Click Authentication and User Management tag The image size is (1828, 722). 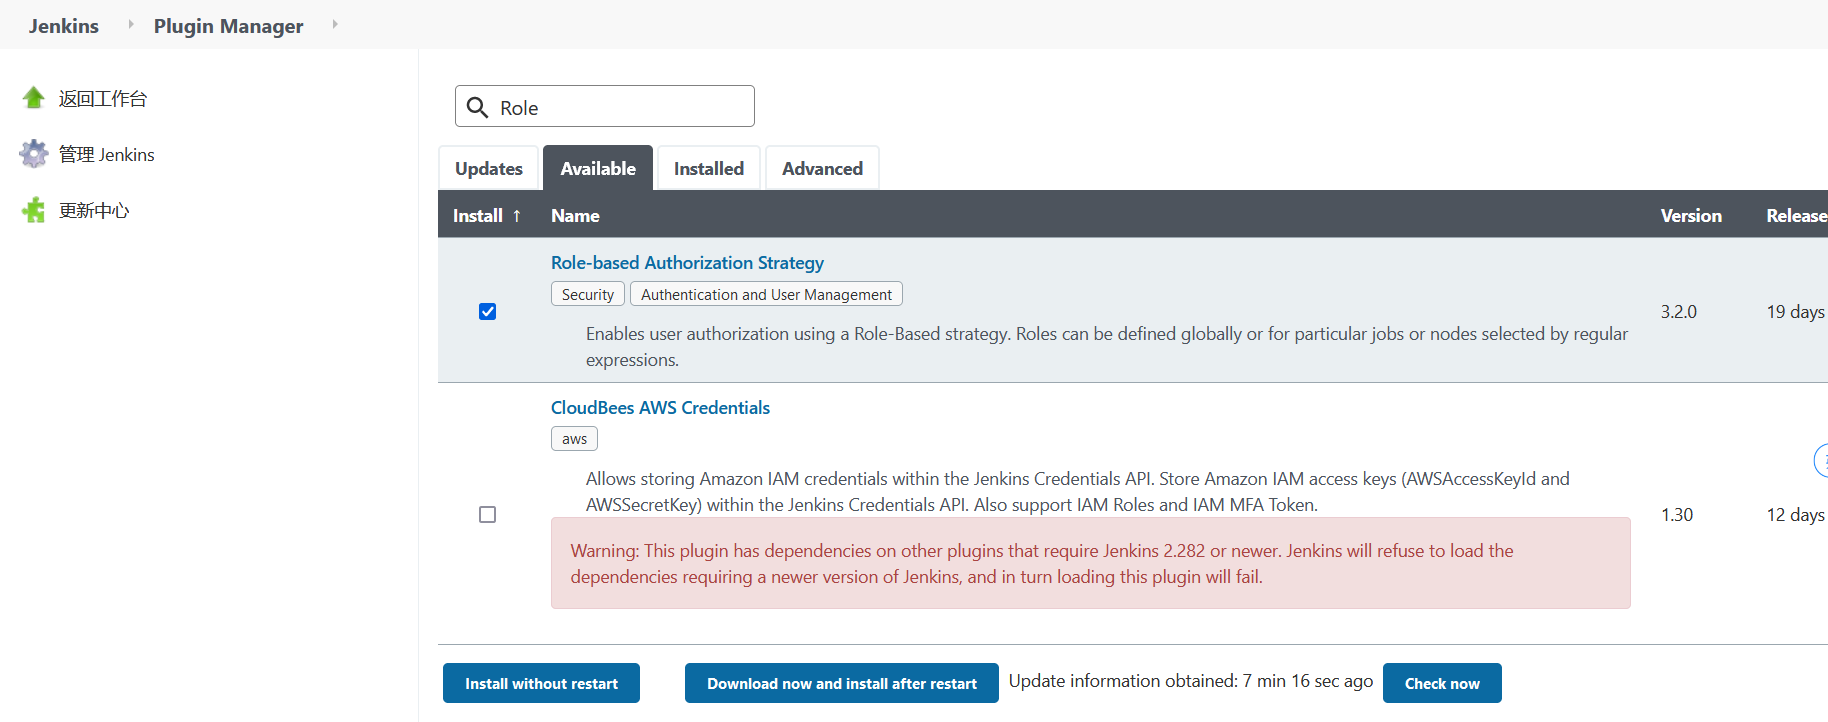766,294
